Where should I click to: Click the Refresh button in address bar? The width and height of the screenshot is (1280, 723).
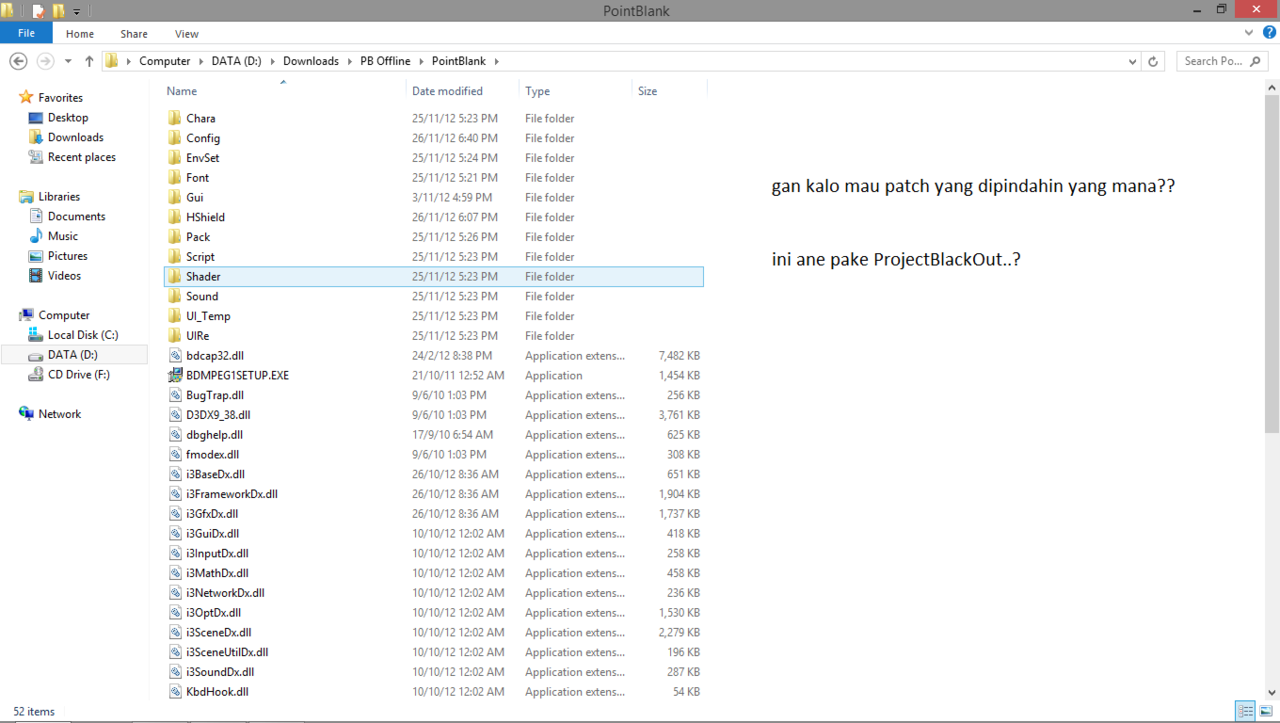click(1153, 61)
